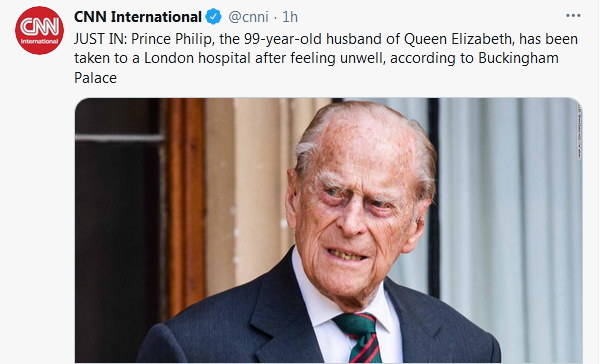
Task: Open the CNN International account name link
Action: 138,17
